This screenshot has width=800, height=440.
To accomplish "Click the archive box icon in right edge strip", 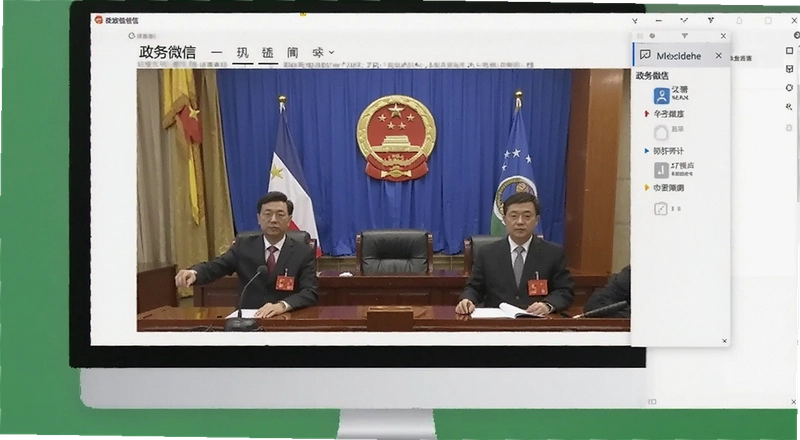I will tap(790, 69).
